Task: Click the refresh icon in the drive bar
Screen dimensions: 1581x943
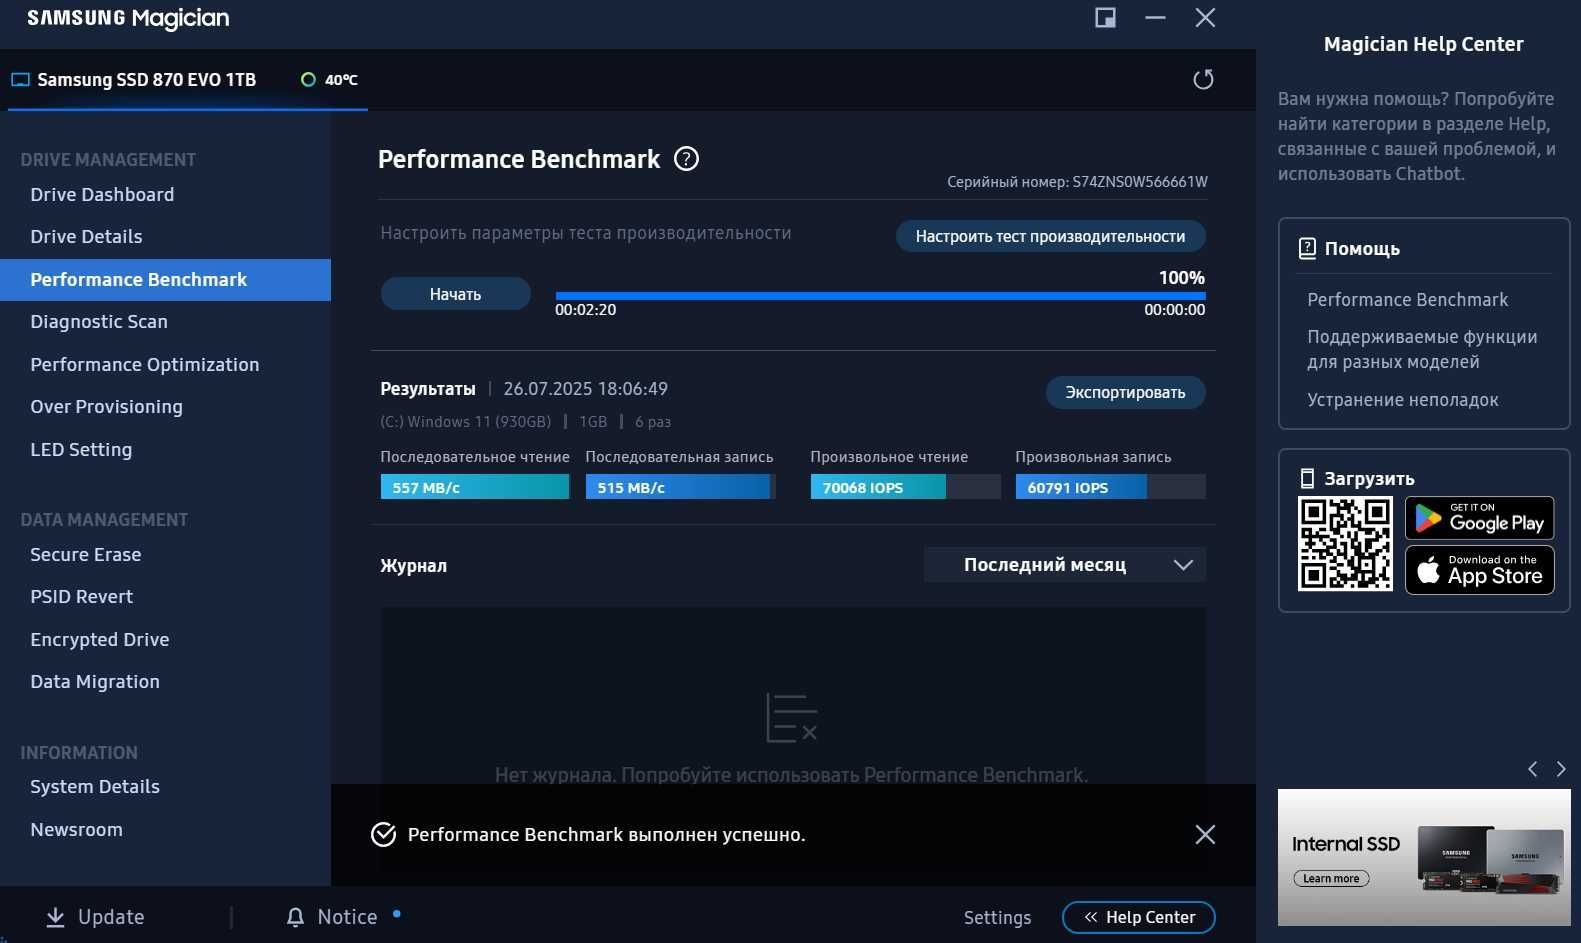Action: click(1203, 79)
